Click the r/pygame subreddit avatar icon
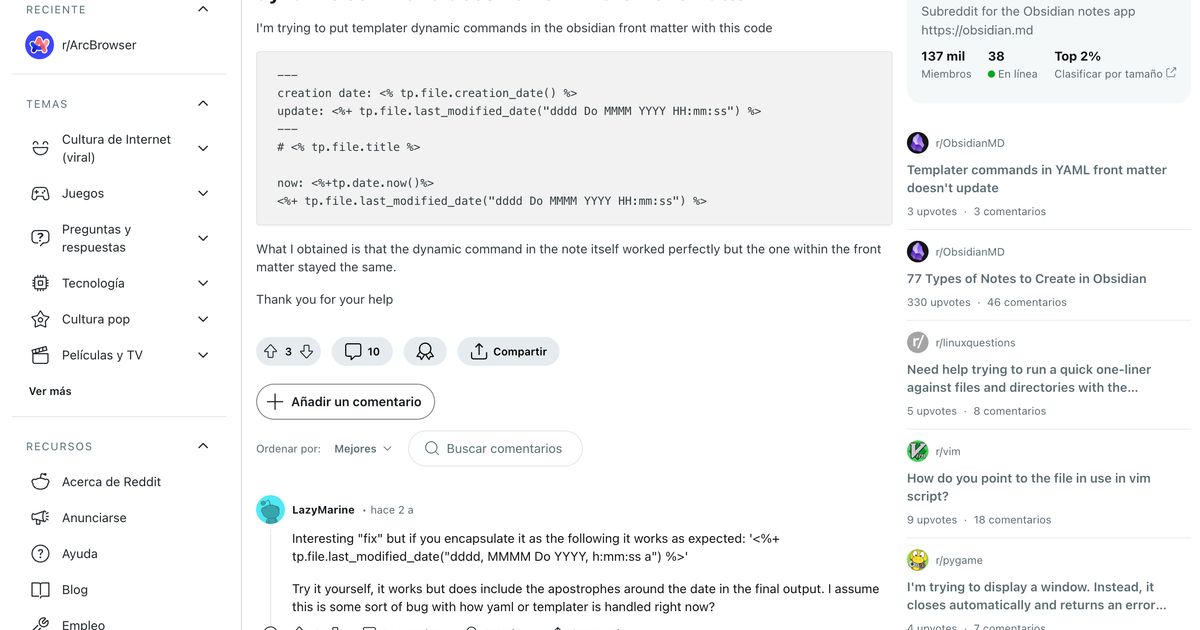Viewport: 1200px width, 630px height. pos(917,560)
